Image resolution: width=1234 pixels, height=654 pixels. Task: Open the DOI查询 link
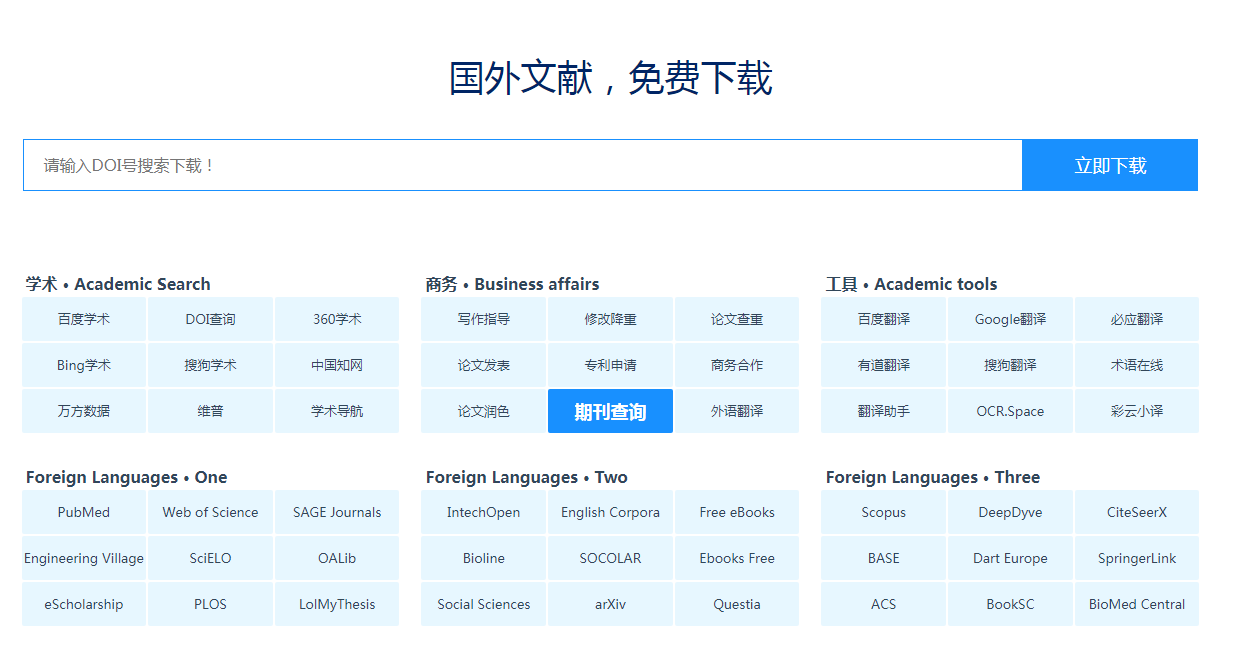pyautogui.click(x=210, y=319)
